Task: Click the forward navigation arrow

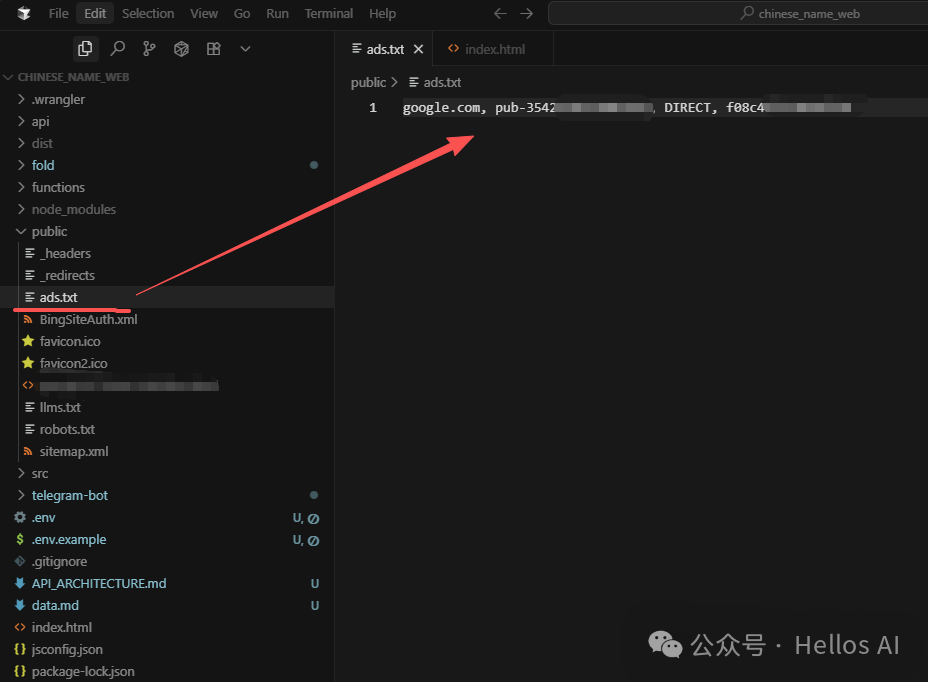Action: point(527,14)
